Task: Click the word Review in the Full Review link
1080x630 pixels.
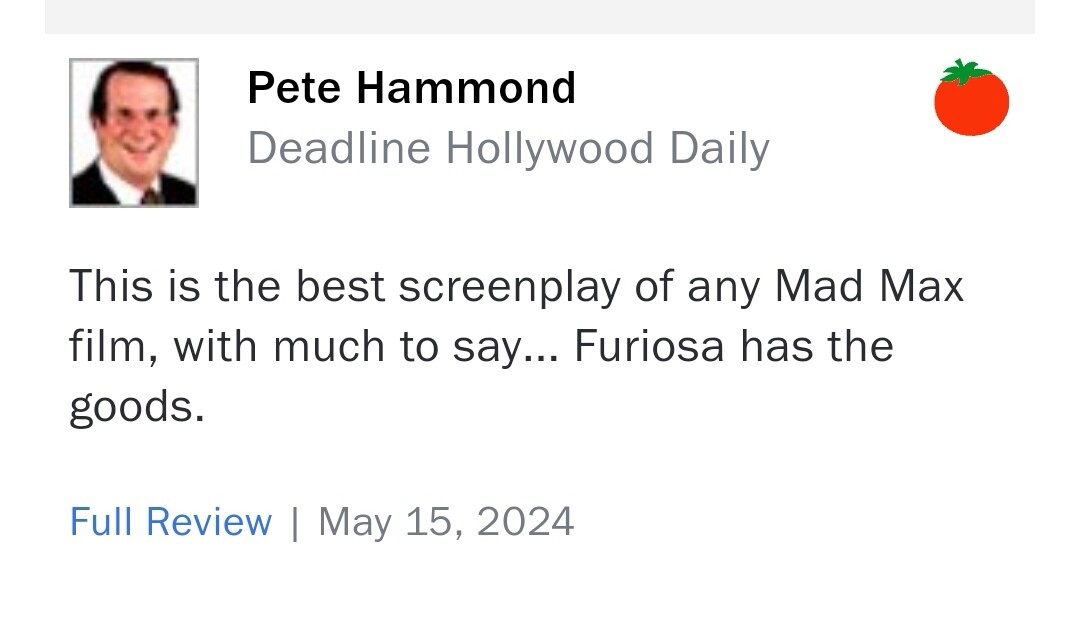Action: tap(208, 522)
